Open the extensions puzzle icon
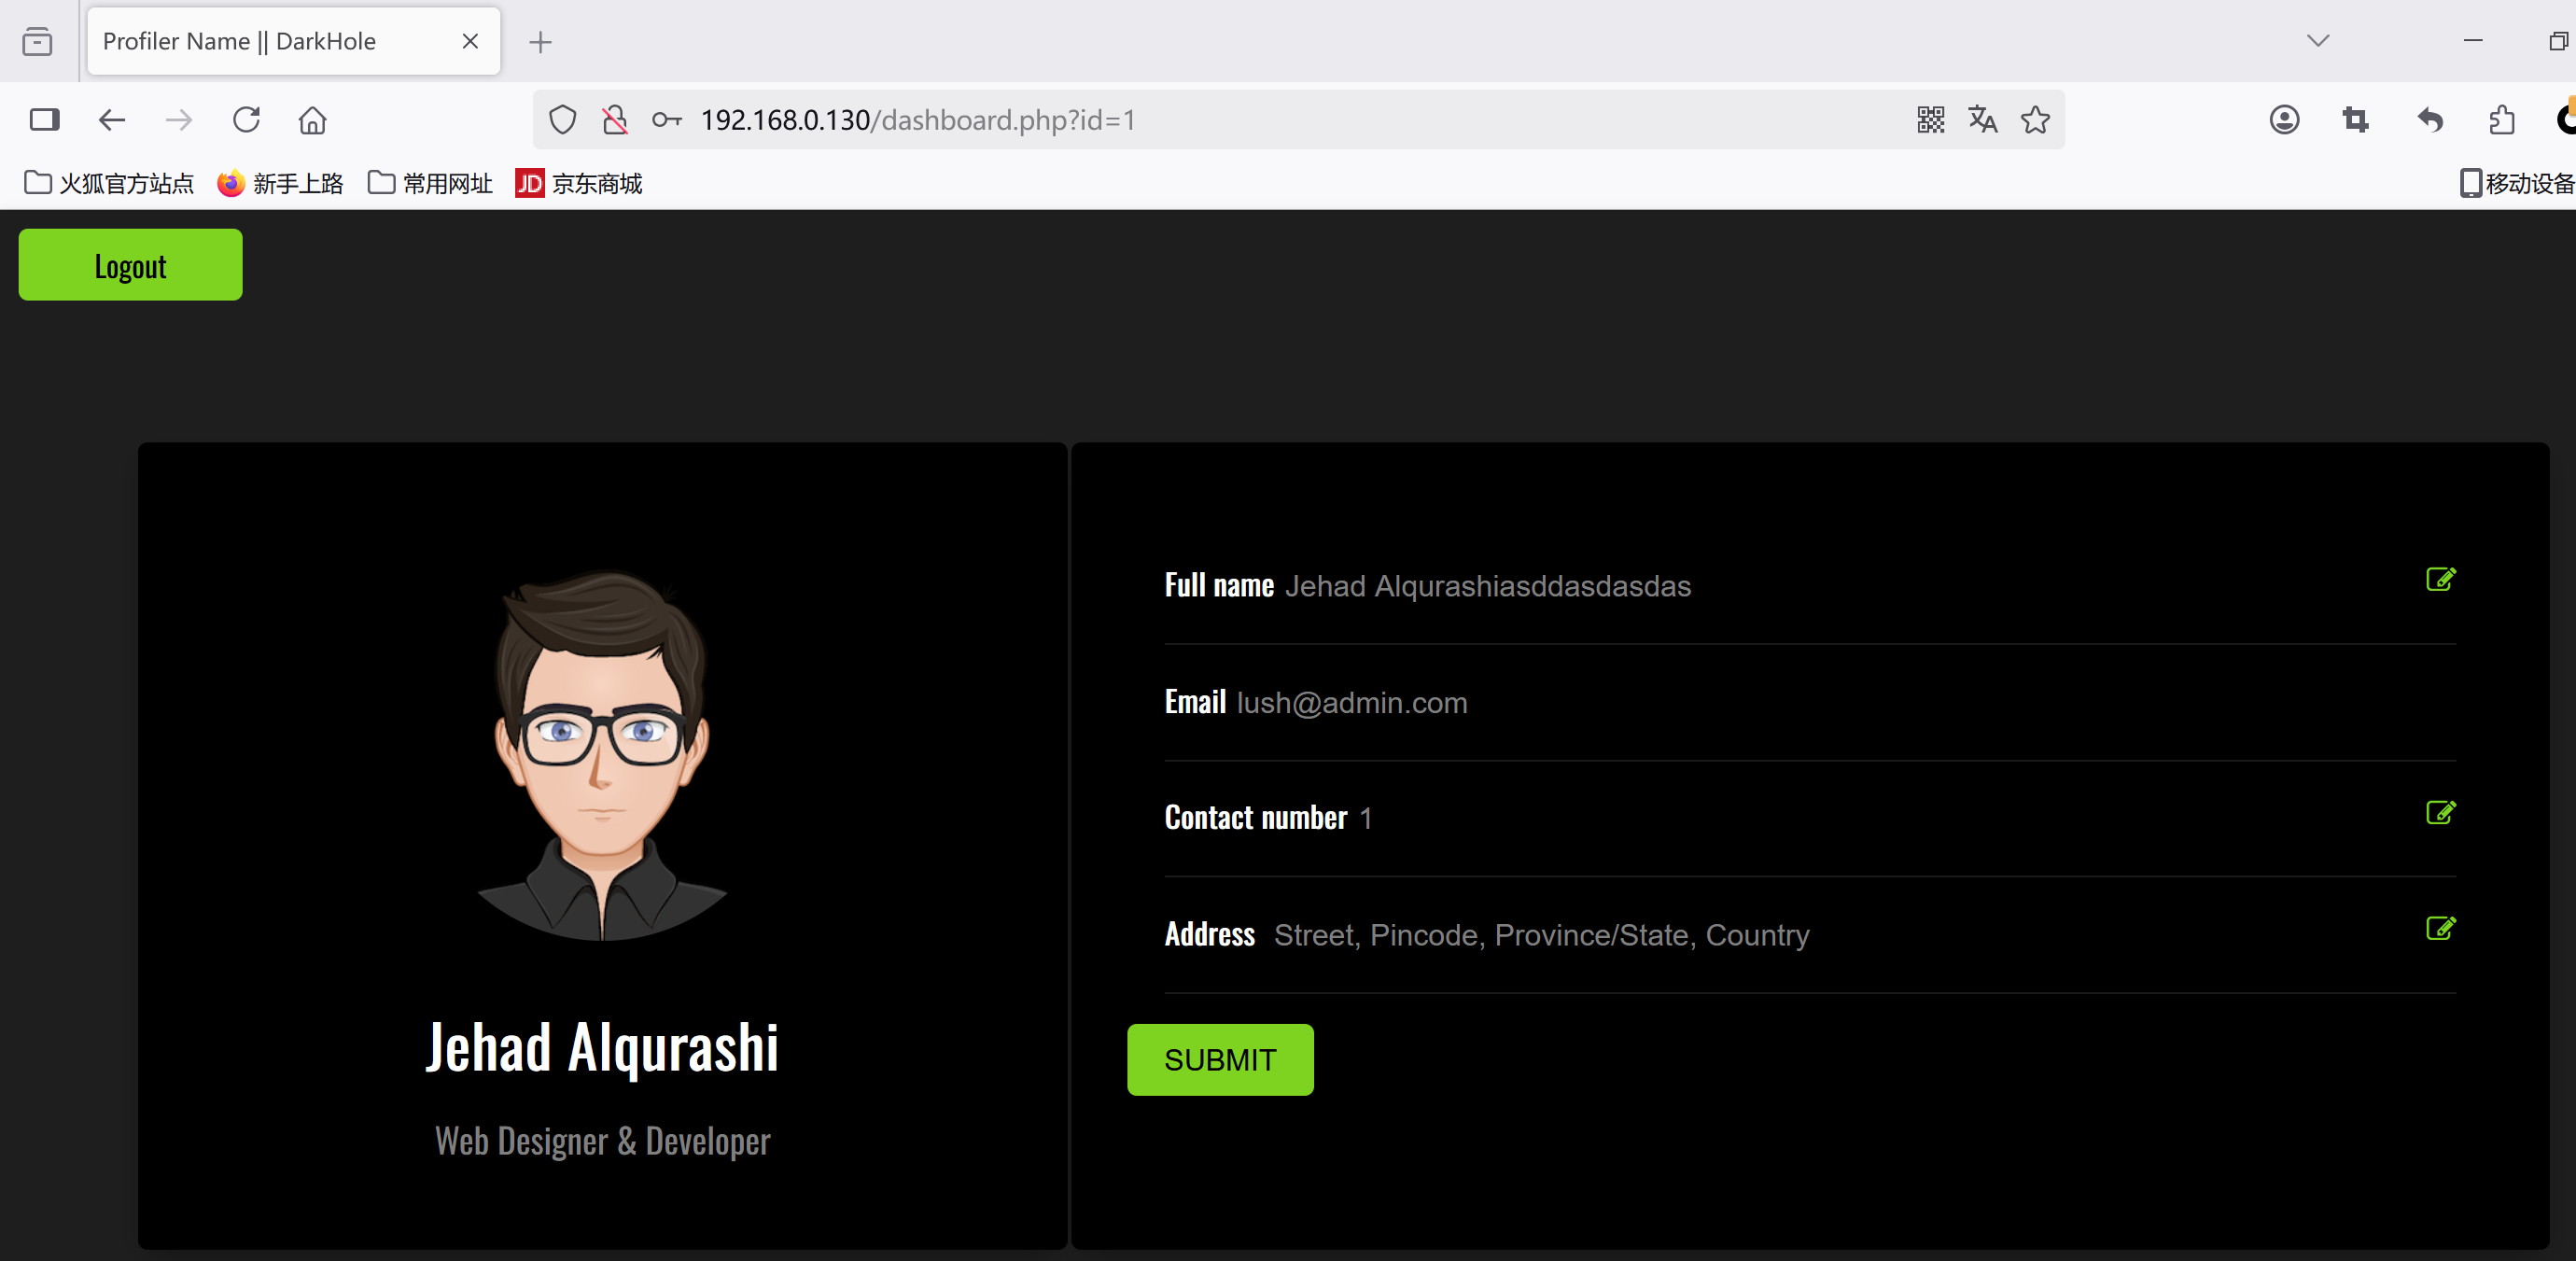 (2502, 120)
